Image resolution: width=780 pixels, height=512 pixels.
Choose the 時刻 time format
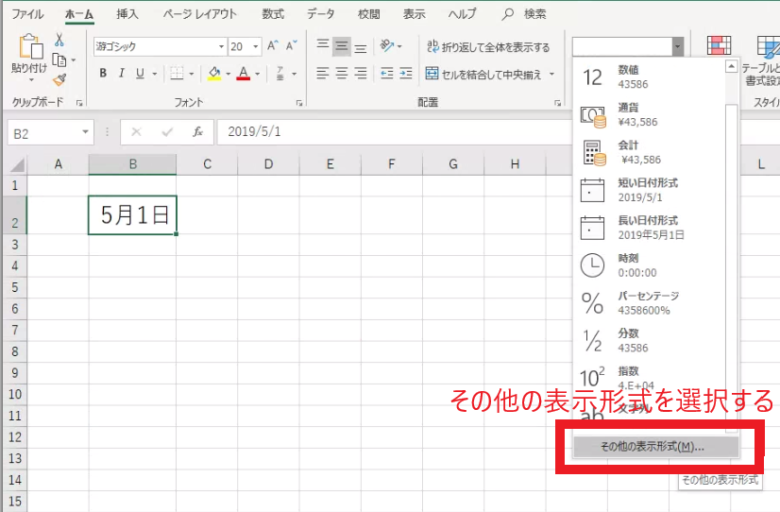coord(649,266)
